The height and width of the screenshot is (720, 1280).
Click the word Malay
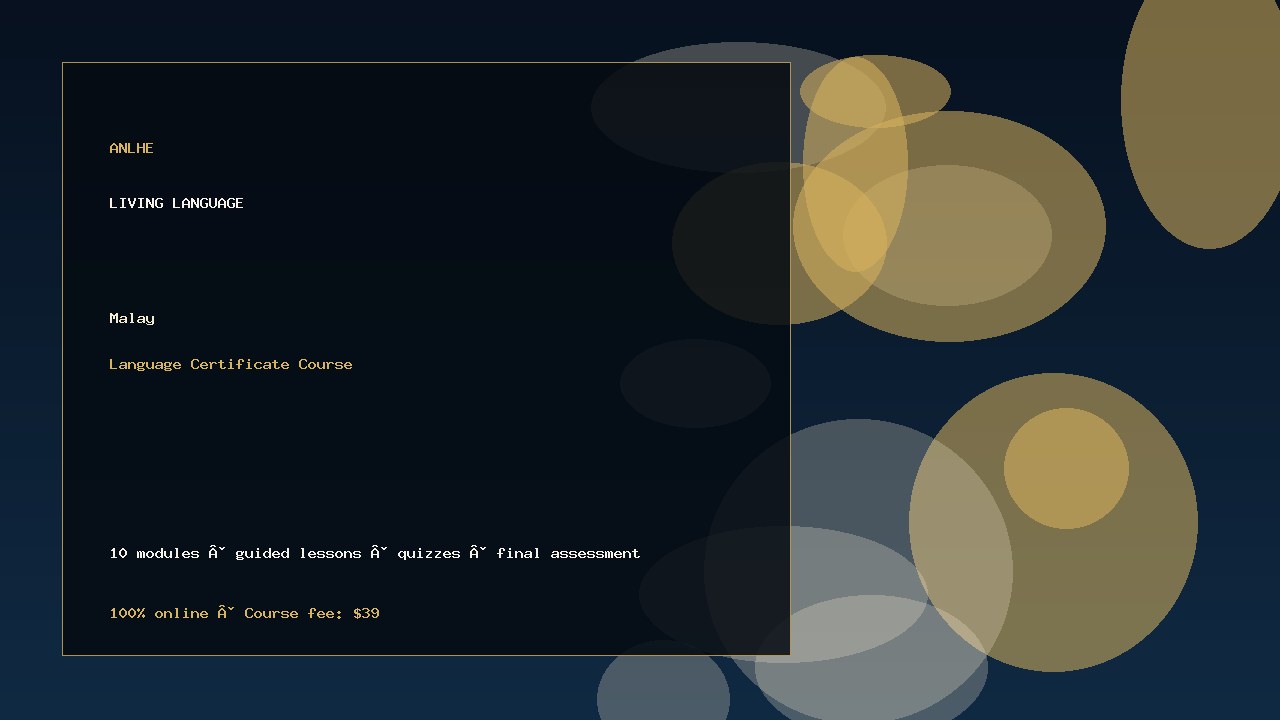point(132,318)
